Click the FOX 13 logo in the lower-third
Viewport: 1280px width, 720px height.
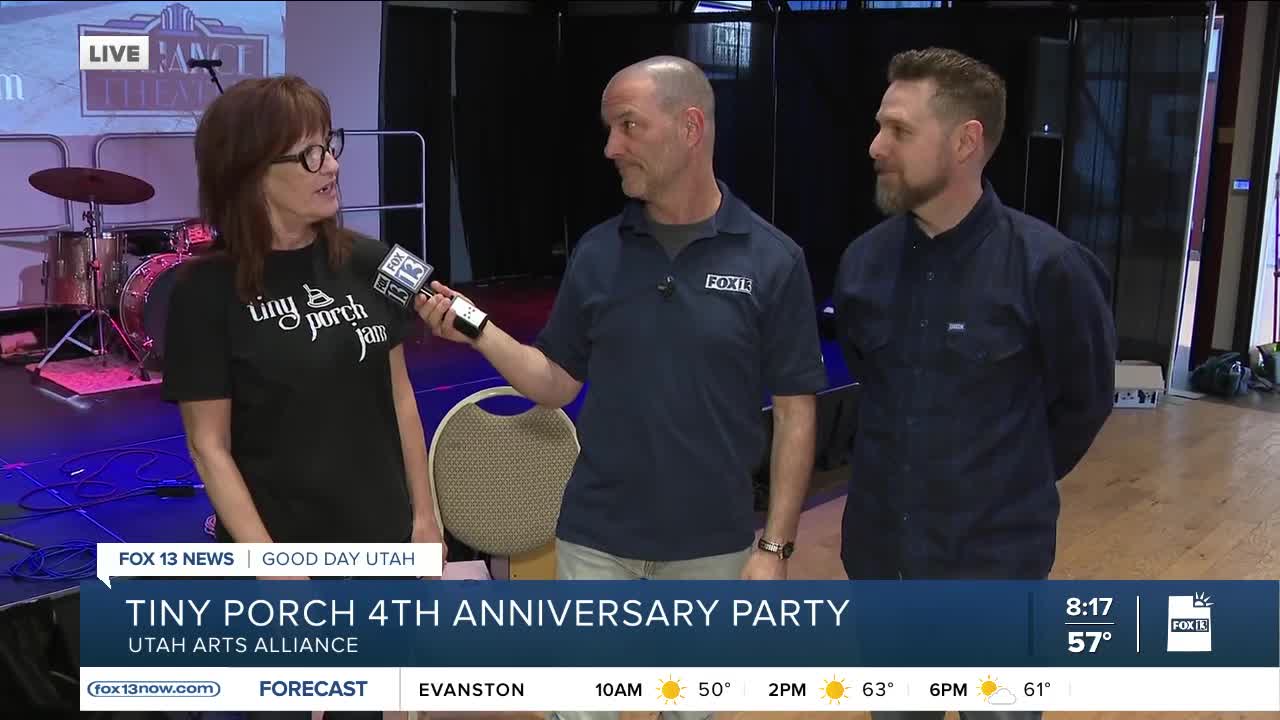point(1190,623)
